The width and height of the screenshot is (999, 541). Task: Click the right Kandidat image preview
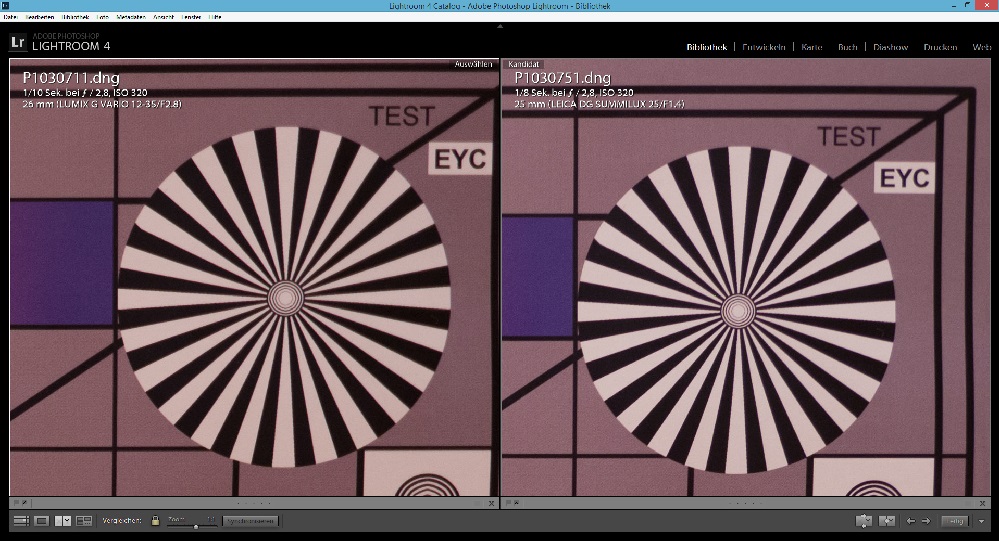[746, 277]
